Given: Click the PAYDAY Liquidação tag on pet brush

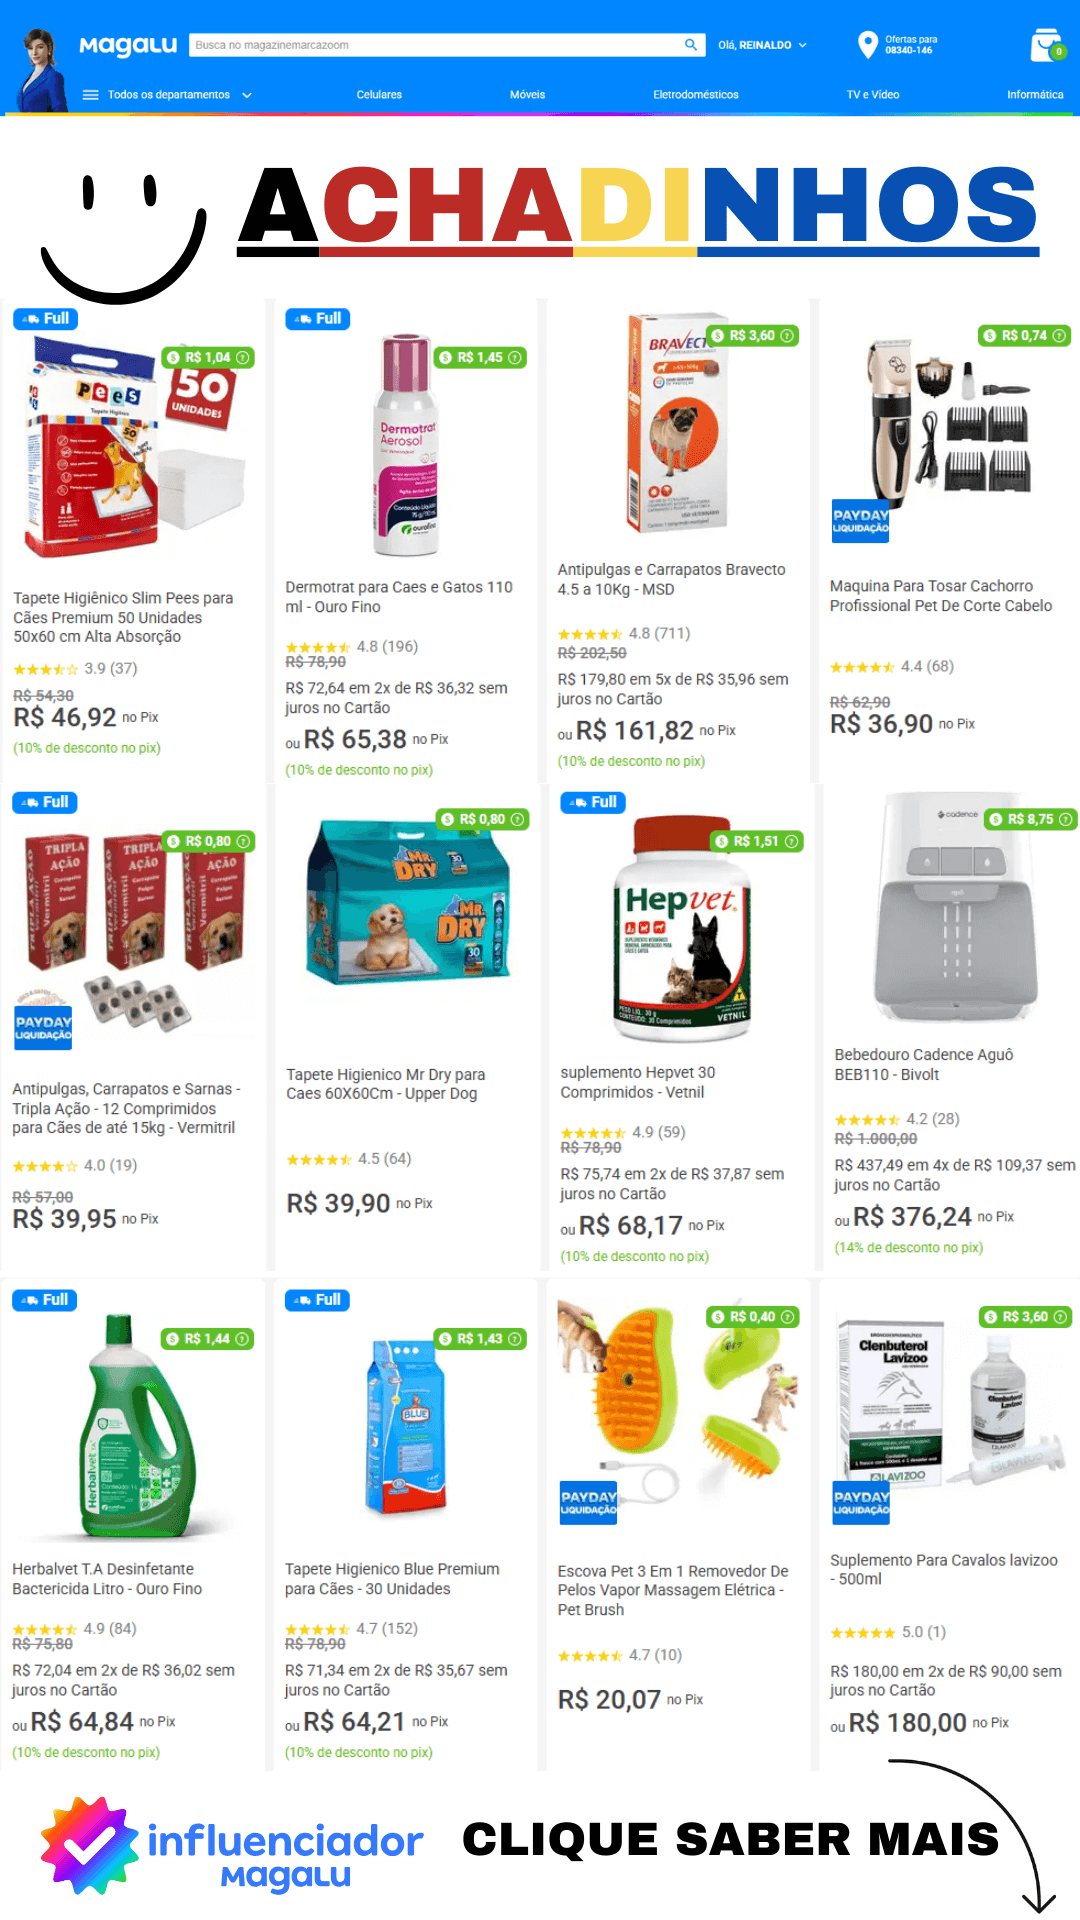Looking at the screenshot, I should [x=588, y=1503].
